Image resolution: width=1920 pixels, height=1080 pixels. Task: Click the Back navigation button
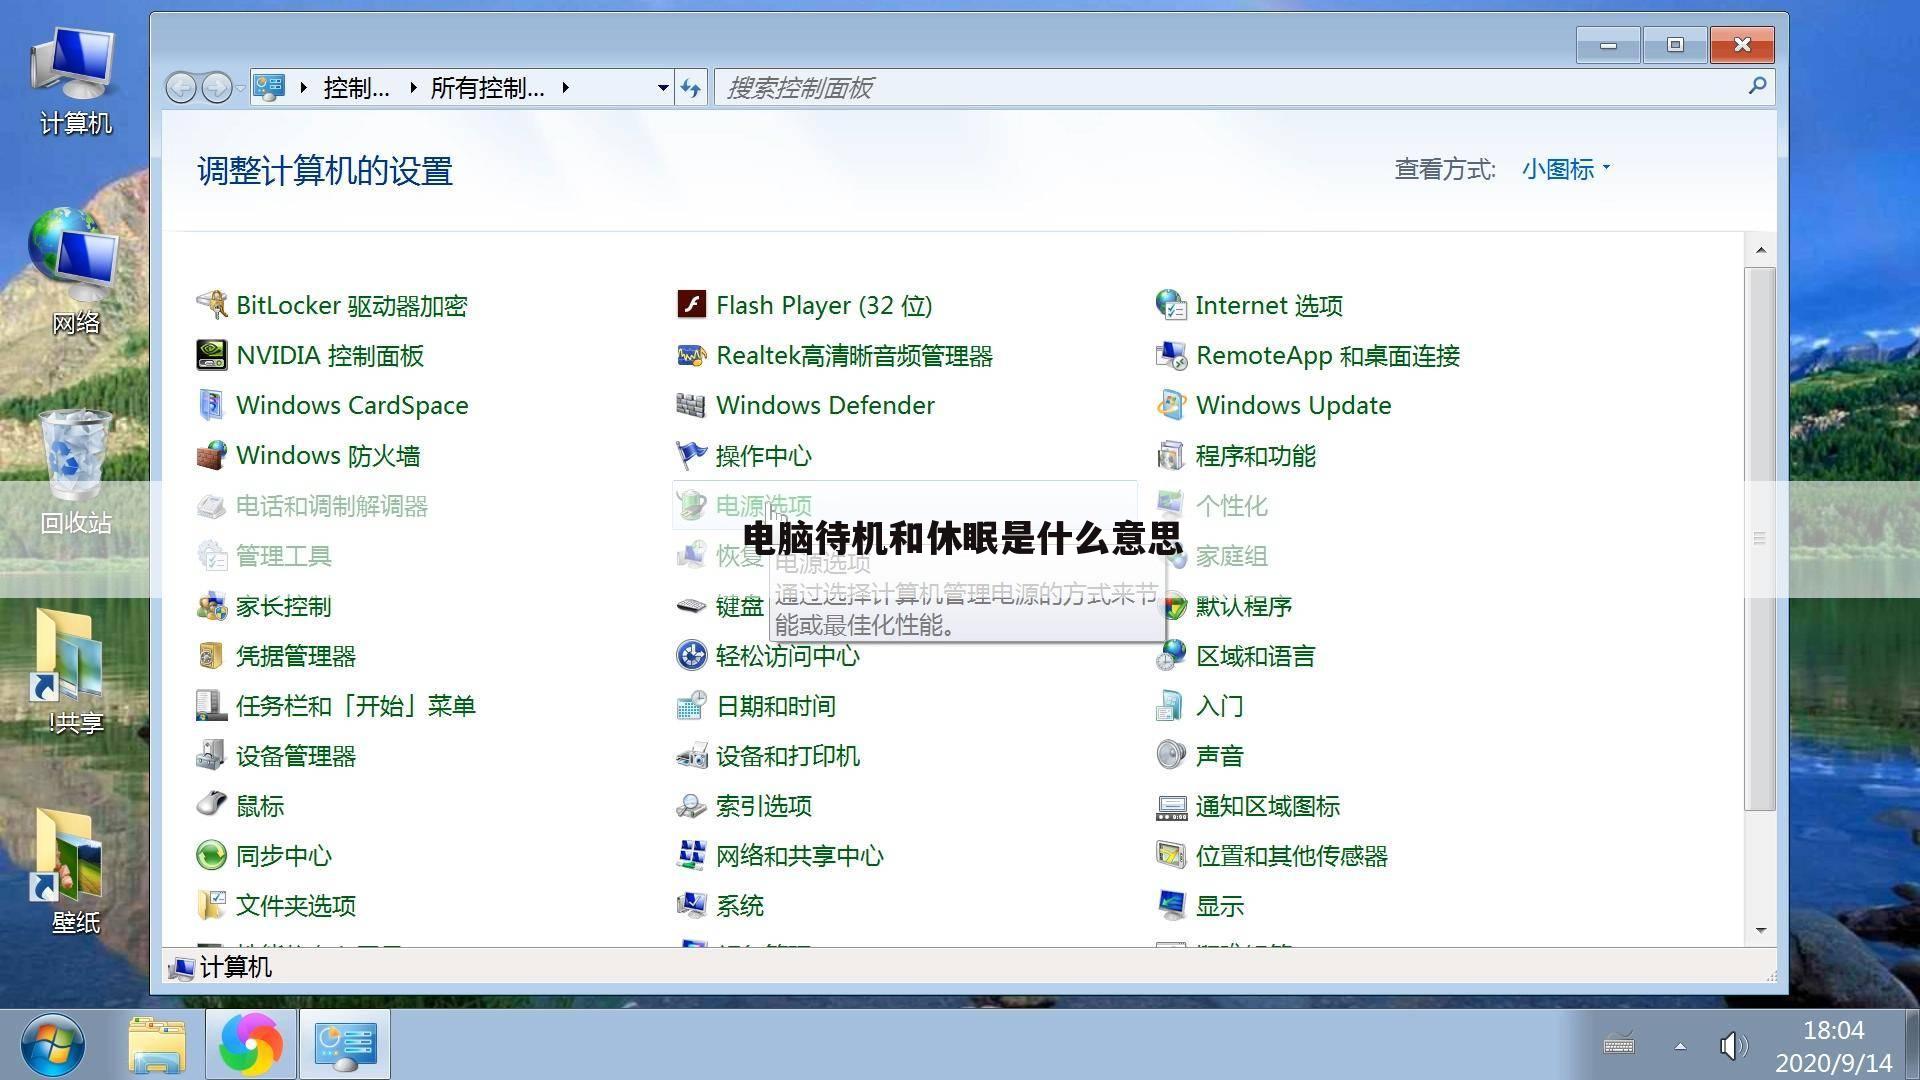[181, 88]
